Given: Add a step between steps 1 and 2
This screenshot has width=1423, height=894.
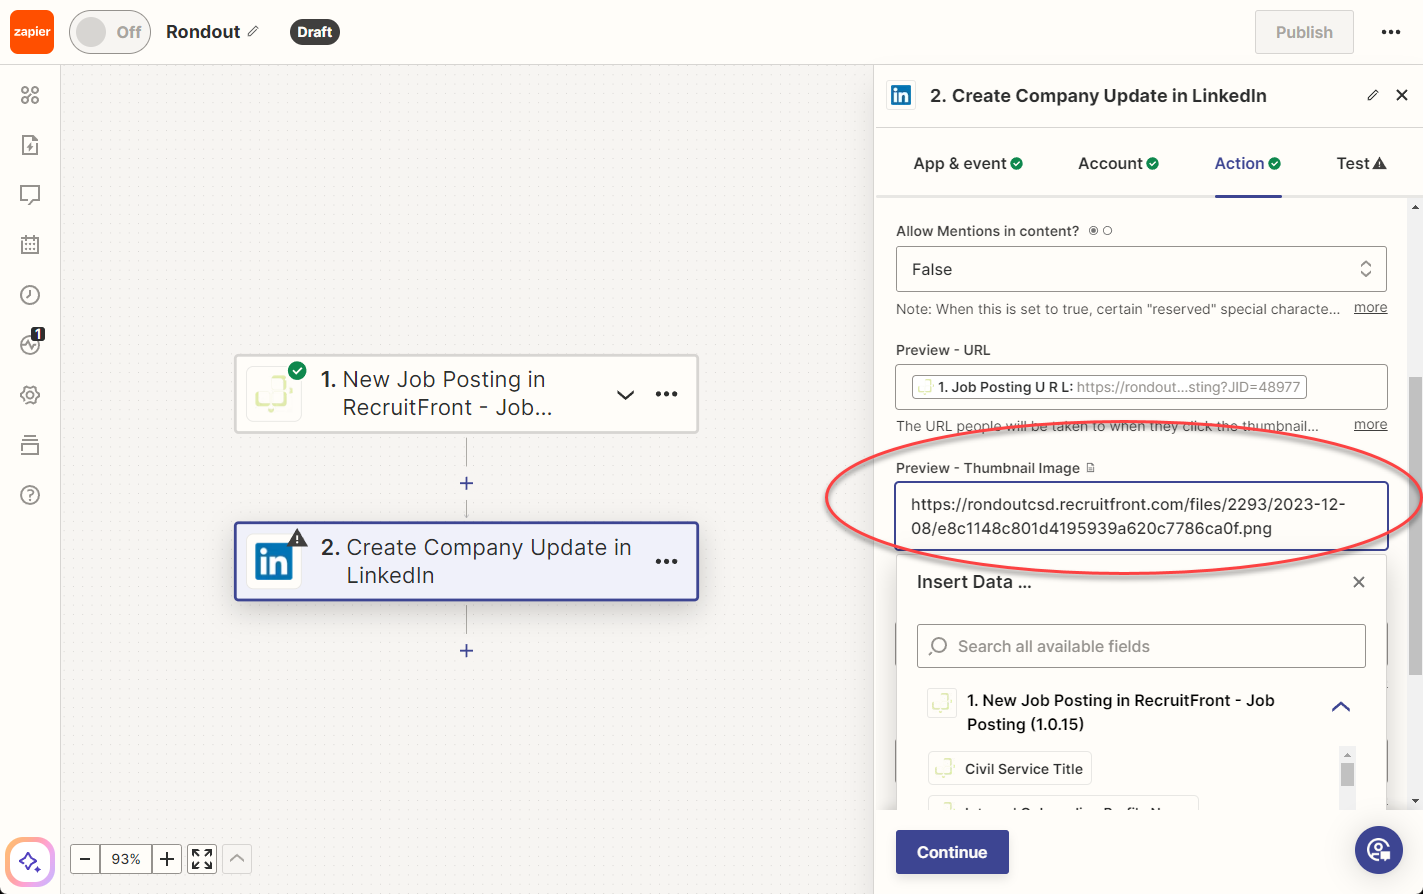Looking at the screenshot, I should (466, 483).
